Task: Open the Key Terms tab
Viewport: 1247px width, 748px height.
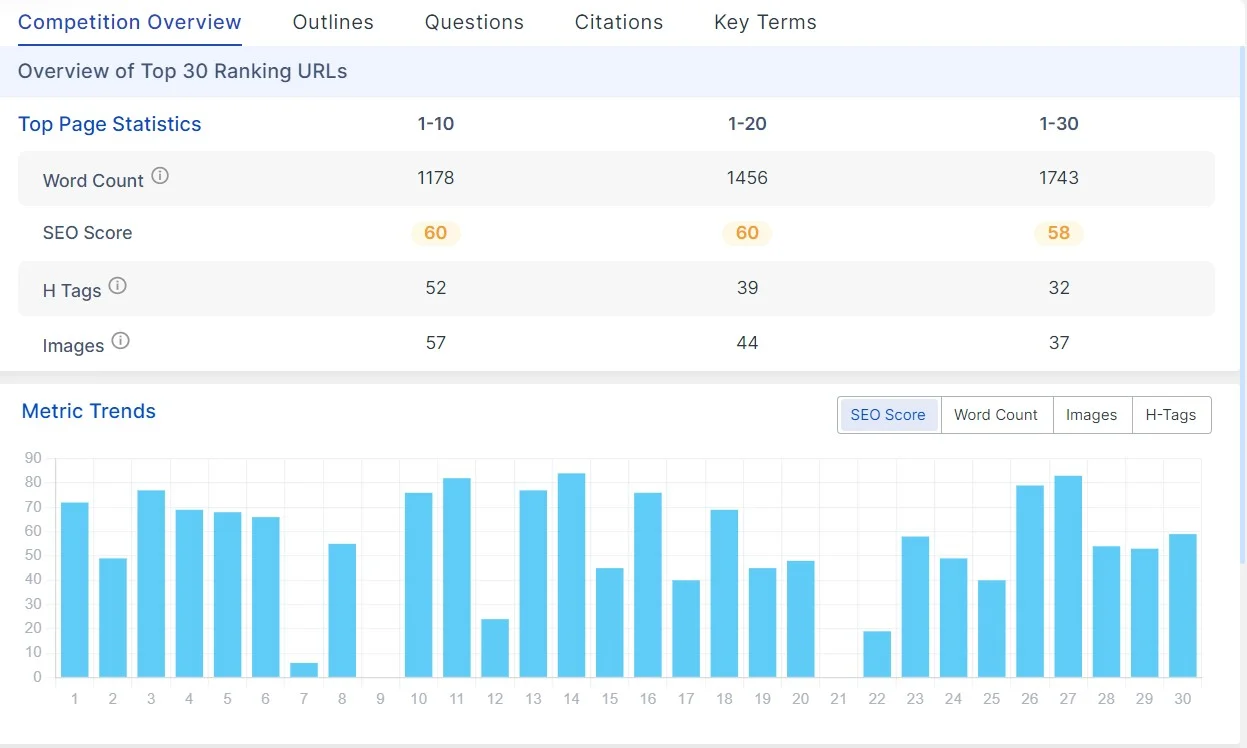Action: [765, 21]
